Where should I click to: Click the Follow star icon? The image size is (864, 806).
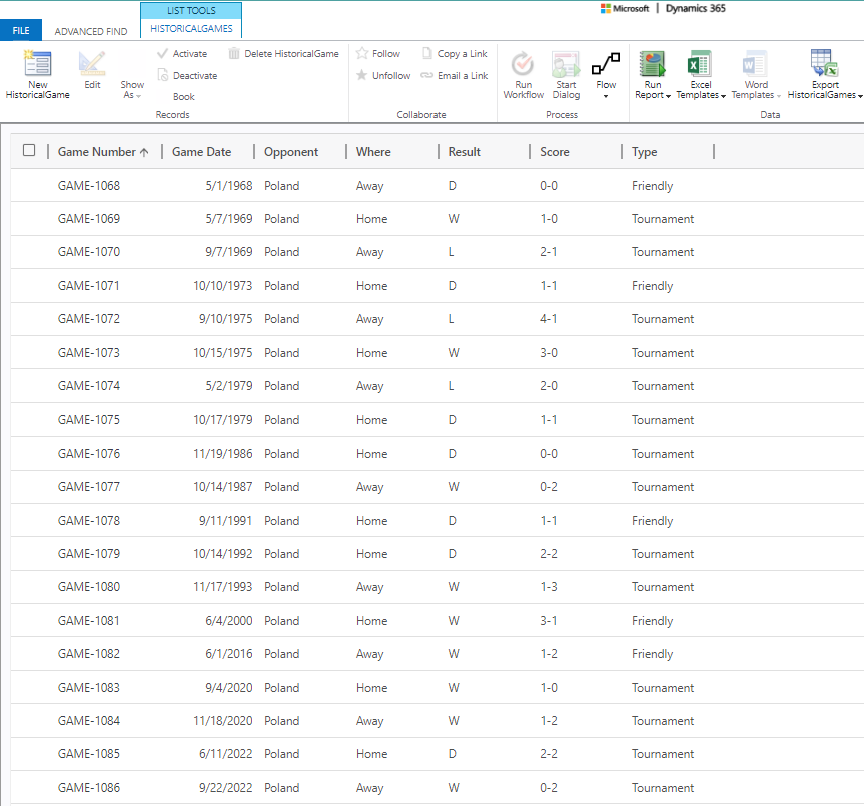(361, 53)
